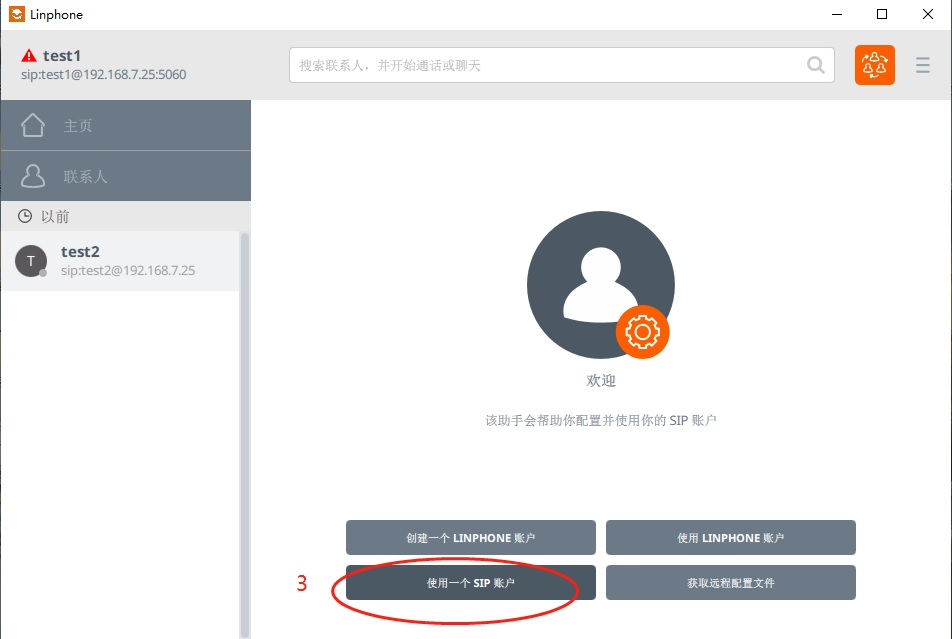Click 创建一个 LINPHONE 账户 button
Viewport: 952px width, 639px height.
pos(470,537)
